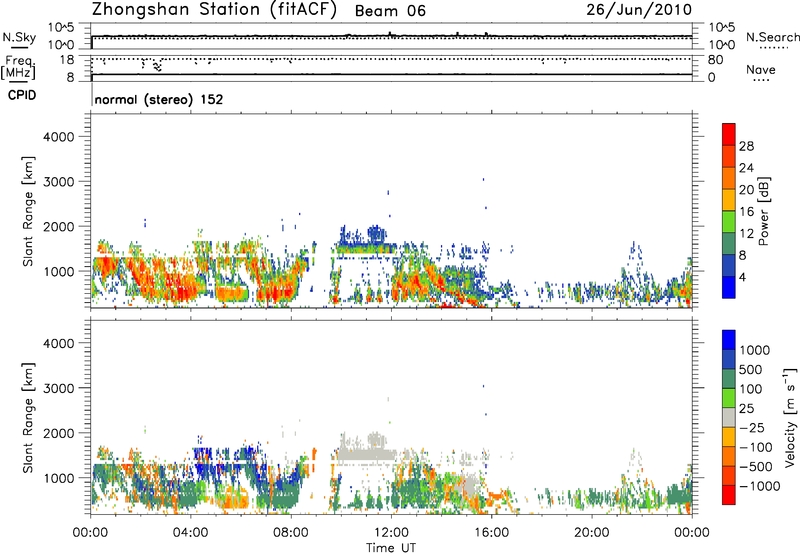
Task: Click the title 'Zhongshan Station (fitACF)'
Action: pyautogui.click(x=214, y=10)
